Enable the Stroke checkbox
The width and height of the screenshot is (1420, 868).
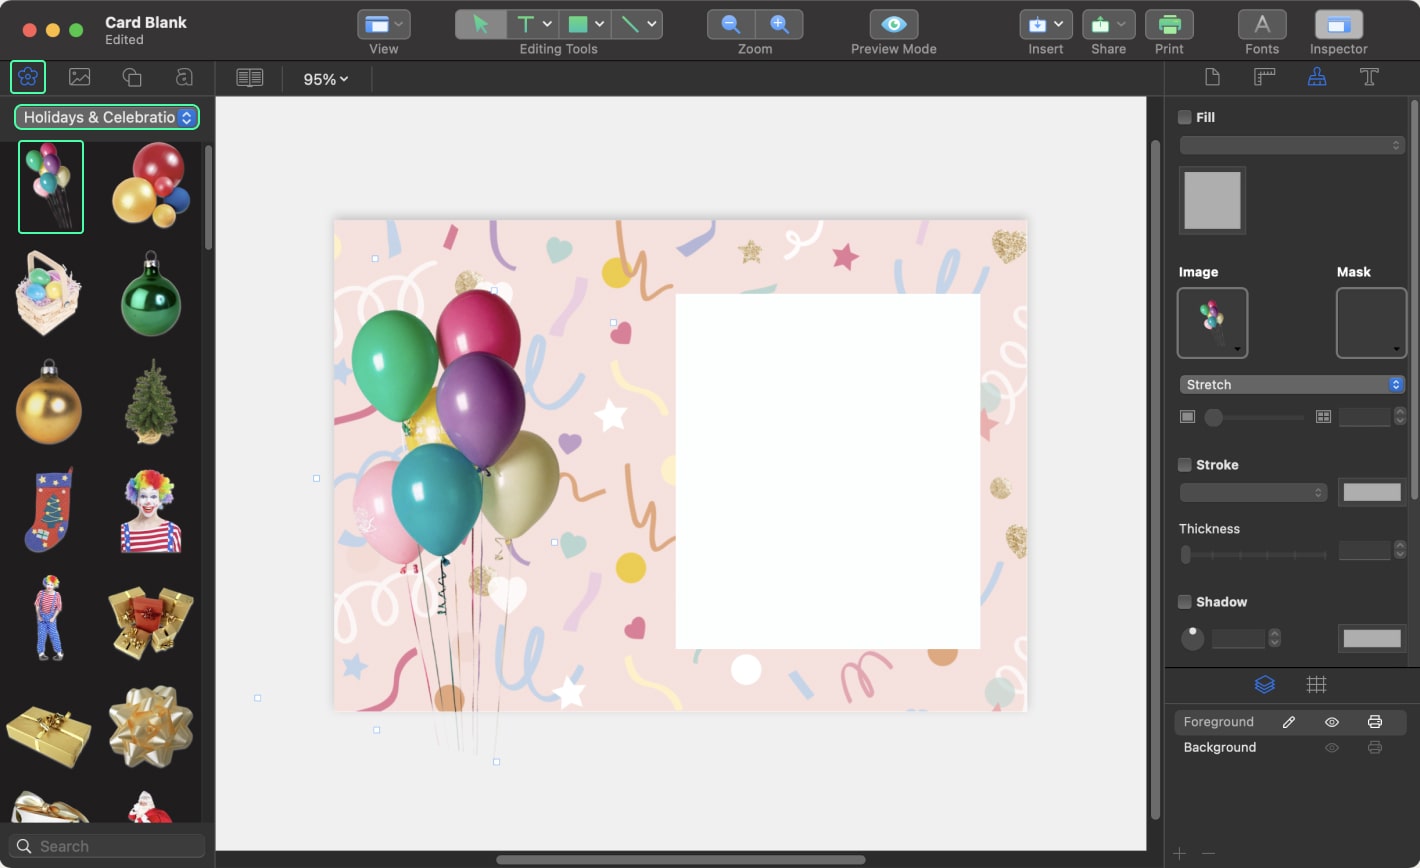point(1185,465)
